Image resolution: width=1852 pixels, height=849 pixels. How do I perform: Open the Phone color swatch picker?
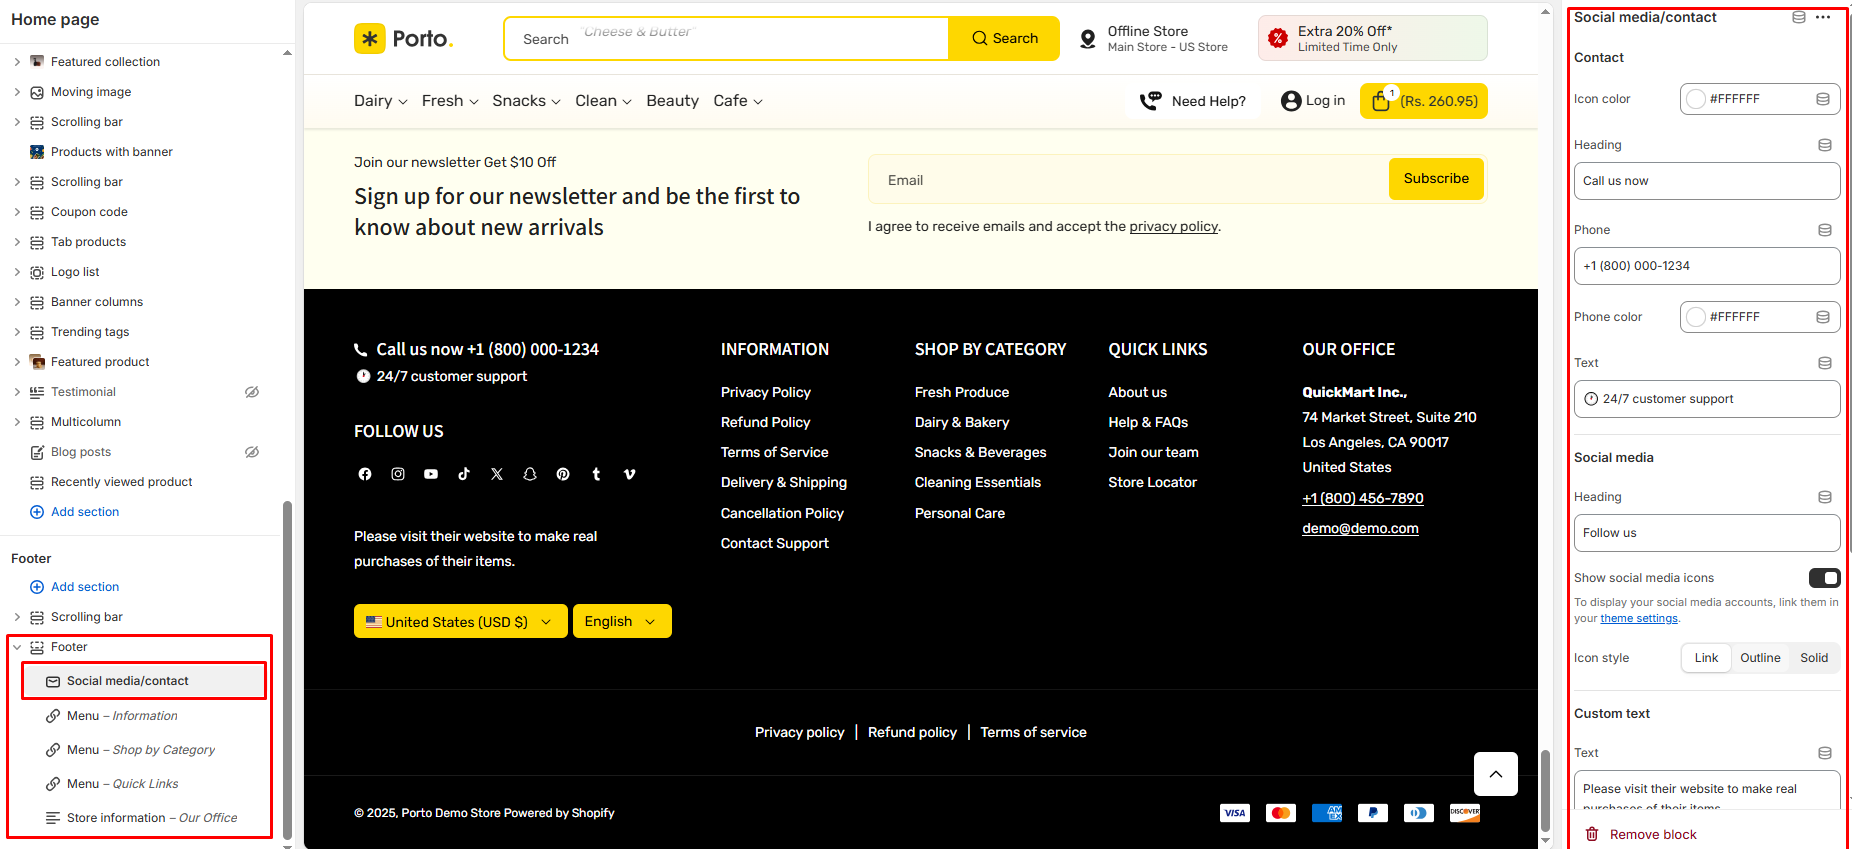click(1696, 317)
